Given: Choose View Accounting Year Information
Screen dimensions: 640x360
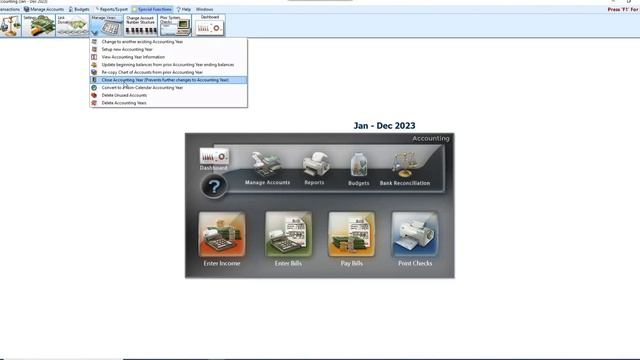Looking at the screenshot, I should tap(168, 57).
